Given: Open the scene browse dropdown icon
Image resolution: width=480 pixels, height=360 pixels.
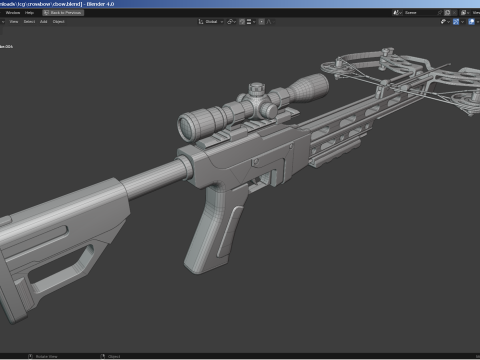Looking at the screenshot, I should click(398, 13).
